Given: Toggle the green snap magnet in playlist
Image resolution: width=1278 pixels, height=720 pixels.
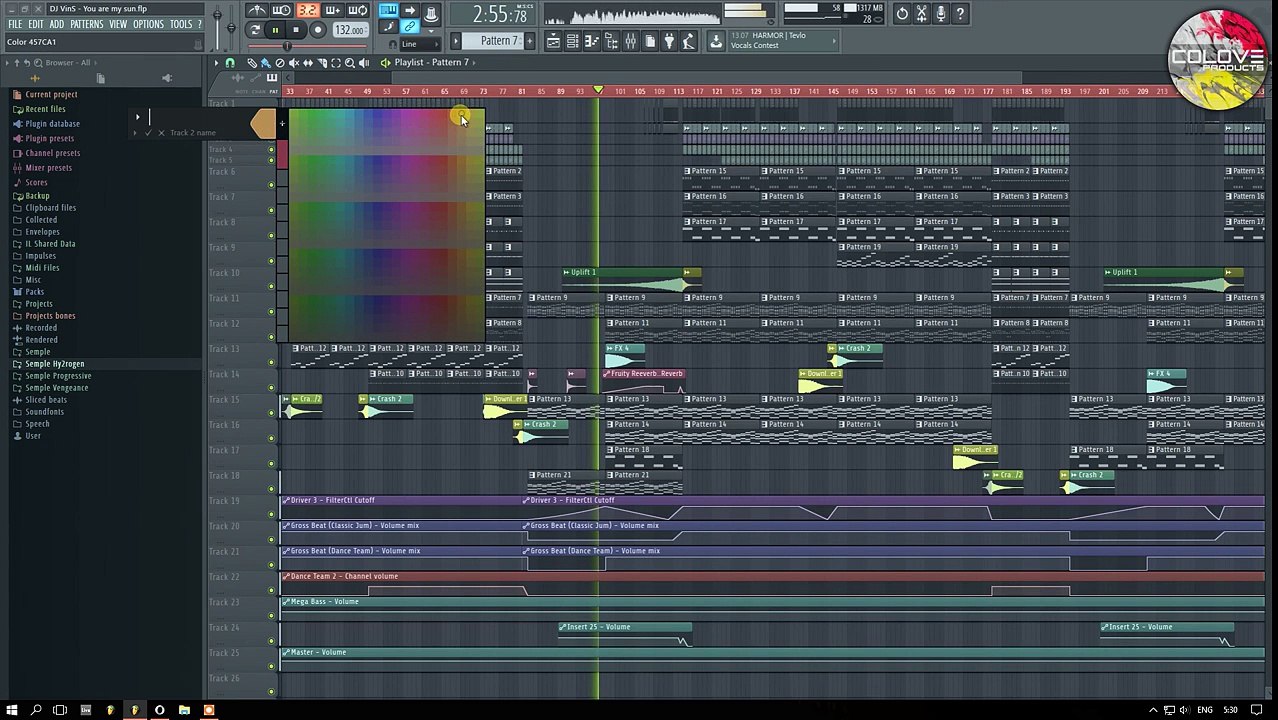Looking at the screenshot, I should pos(230,62).
